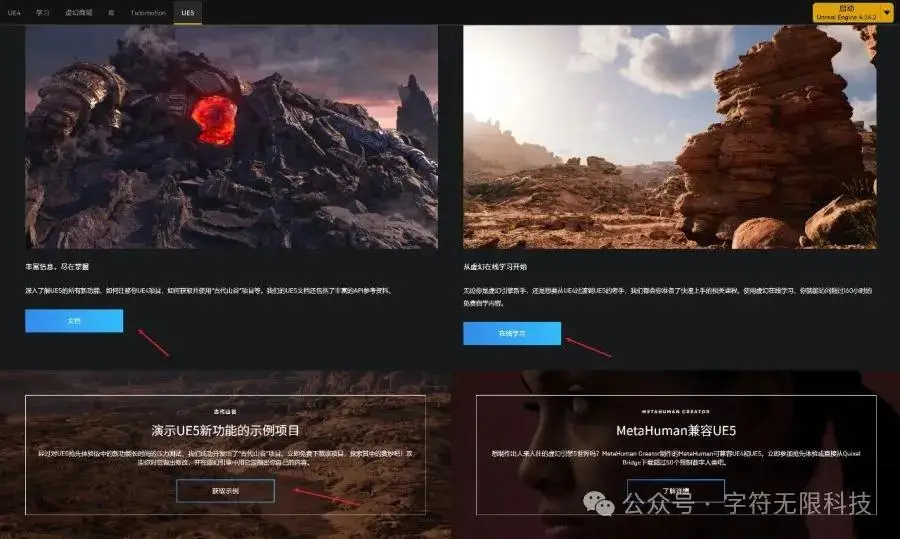Click the 演示UE5新功能的示例项目 heading

226,431
